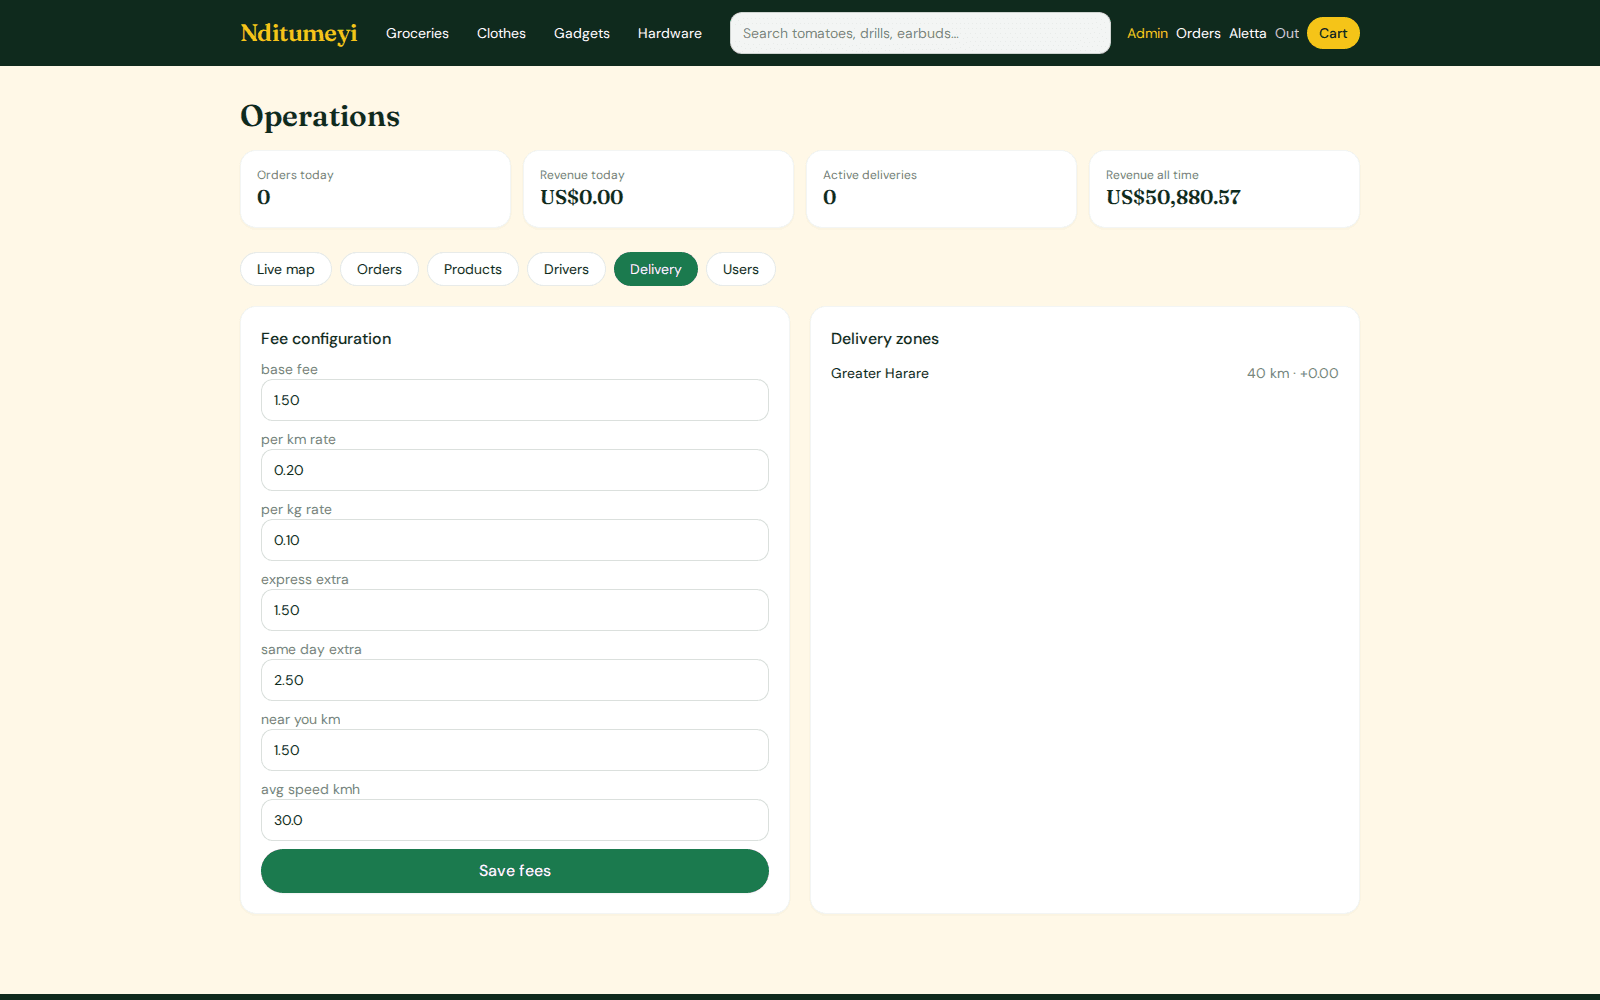Click the Orders today card

[x=375, y=189]
